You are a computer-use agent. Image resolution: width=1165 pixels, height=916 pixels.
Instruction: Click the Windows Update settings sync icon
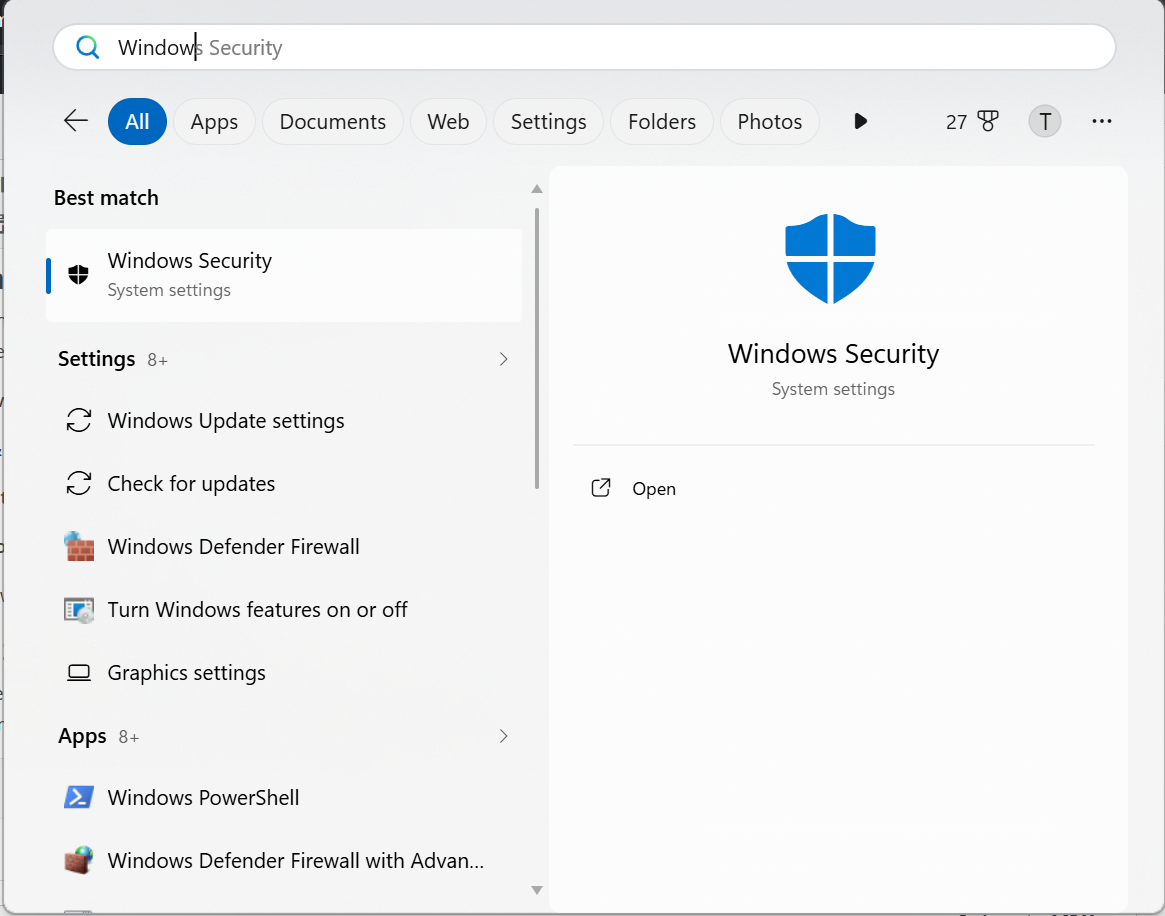coord(79,420)
